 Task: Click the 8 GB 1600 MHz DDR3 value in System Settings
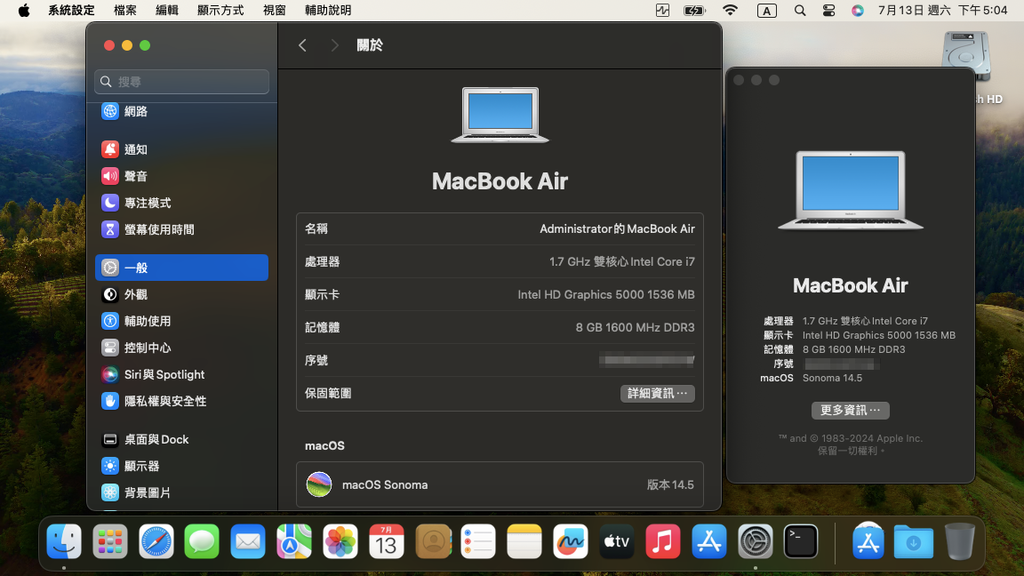635,327
